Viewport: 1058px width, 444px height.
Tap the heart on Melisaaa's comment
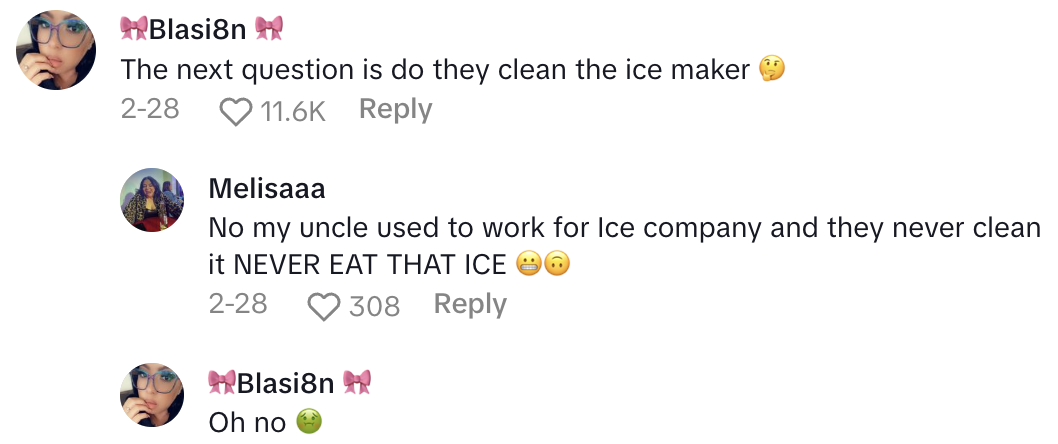(x=324, y=306)
